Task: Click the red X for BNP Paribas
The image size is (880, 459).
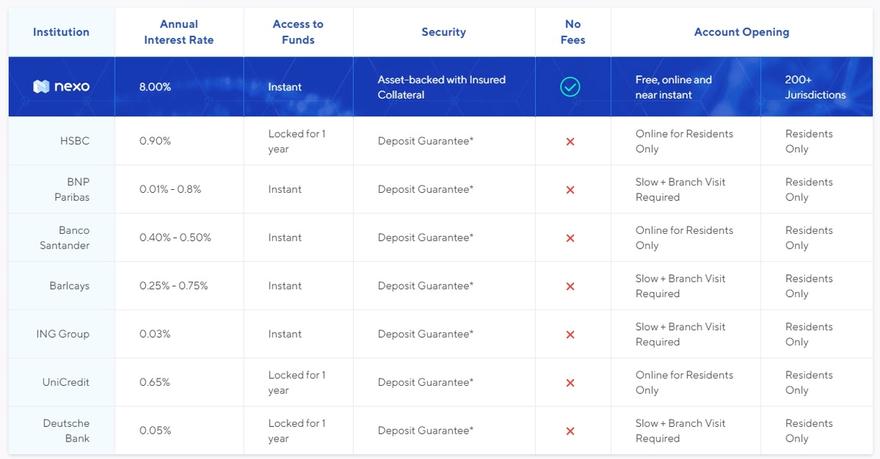Action: [570, 190]
